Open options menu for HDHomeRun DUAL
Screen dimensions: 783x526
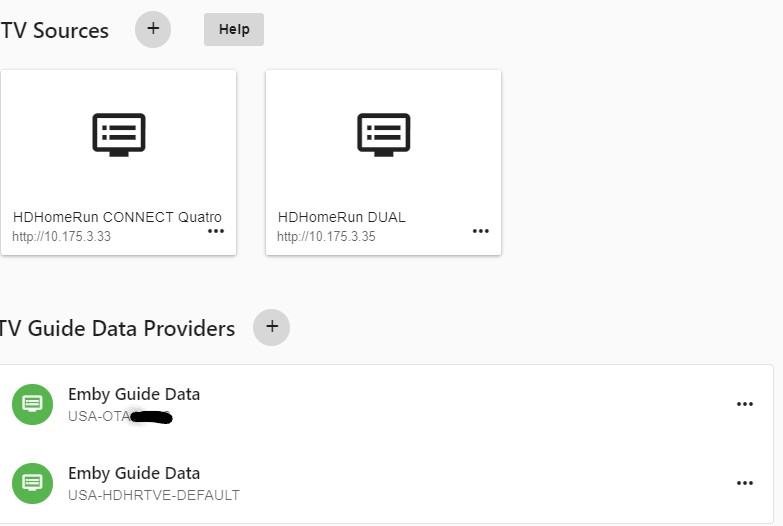480,231
